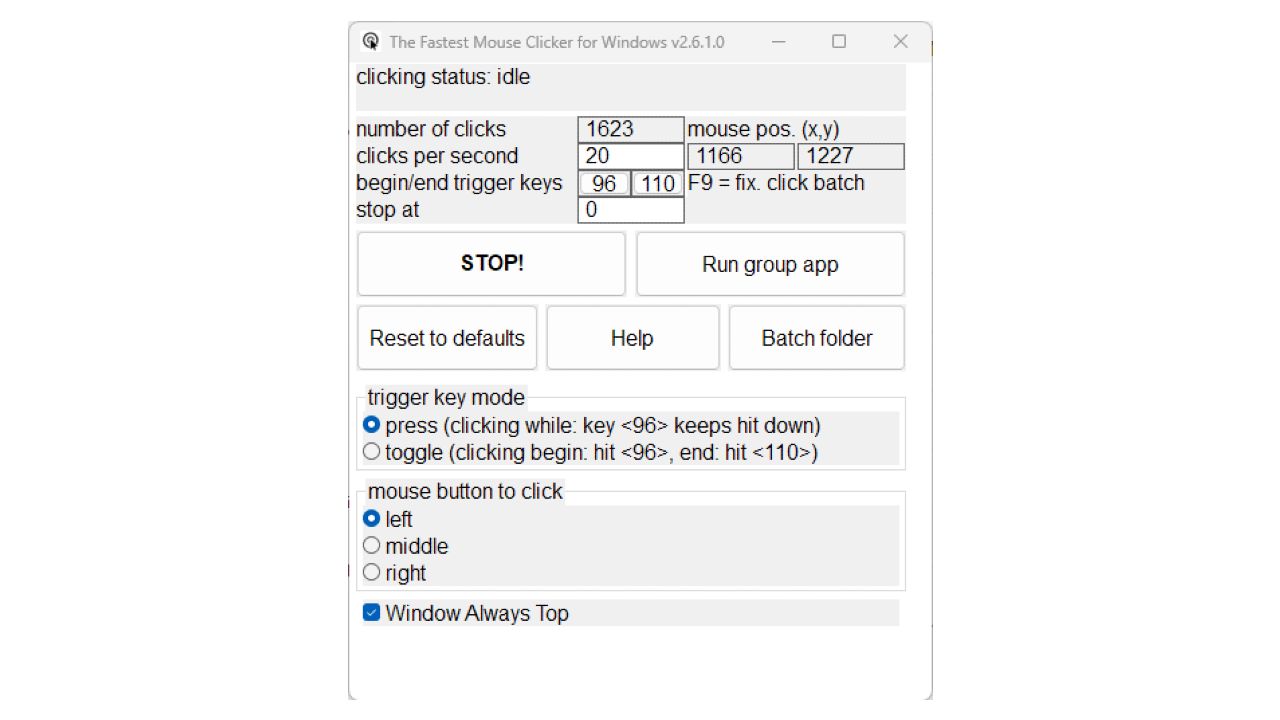Reset all settings to defaults
This screenshot has height=720, width=1280.
point(446,337)
